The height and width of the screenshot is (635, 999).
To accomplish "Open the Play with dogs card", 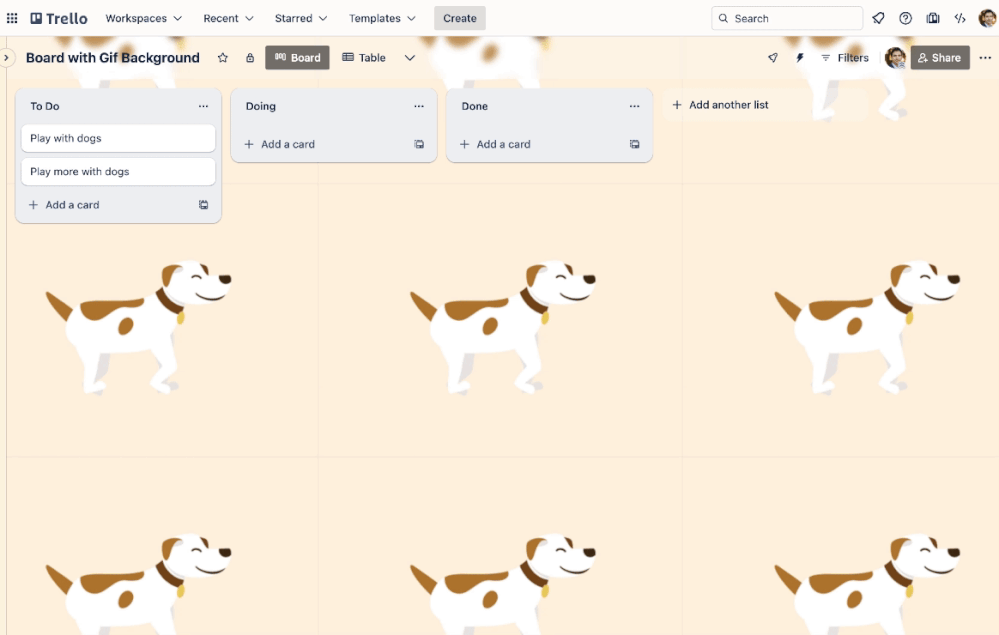I will [x=118, y=138].
